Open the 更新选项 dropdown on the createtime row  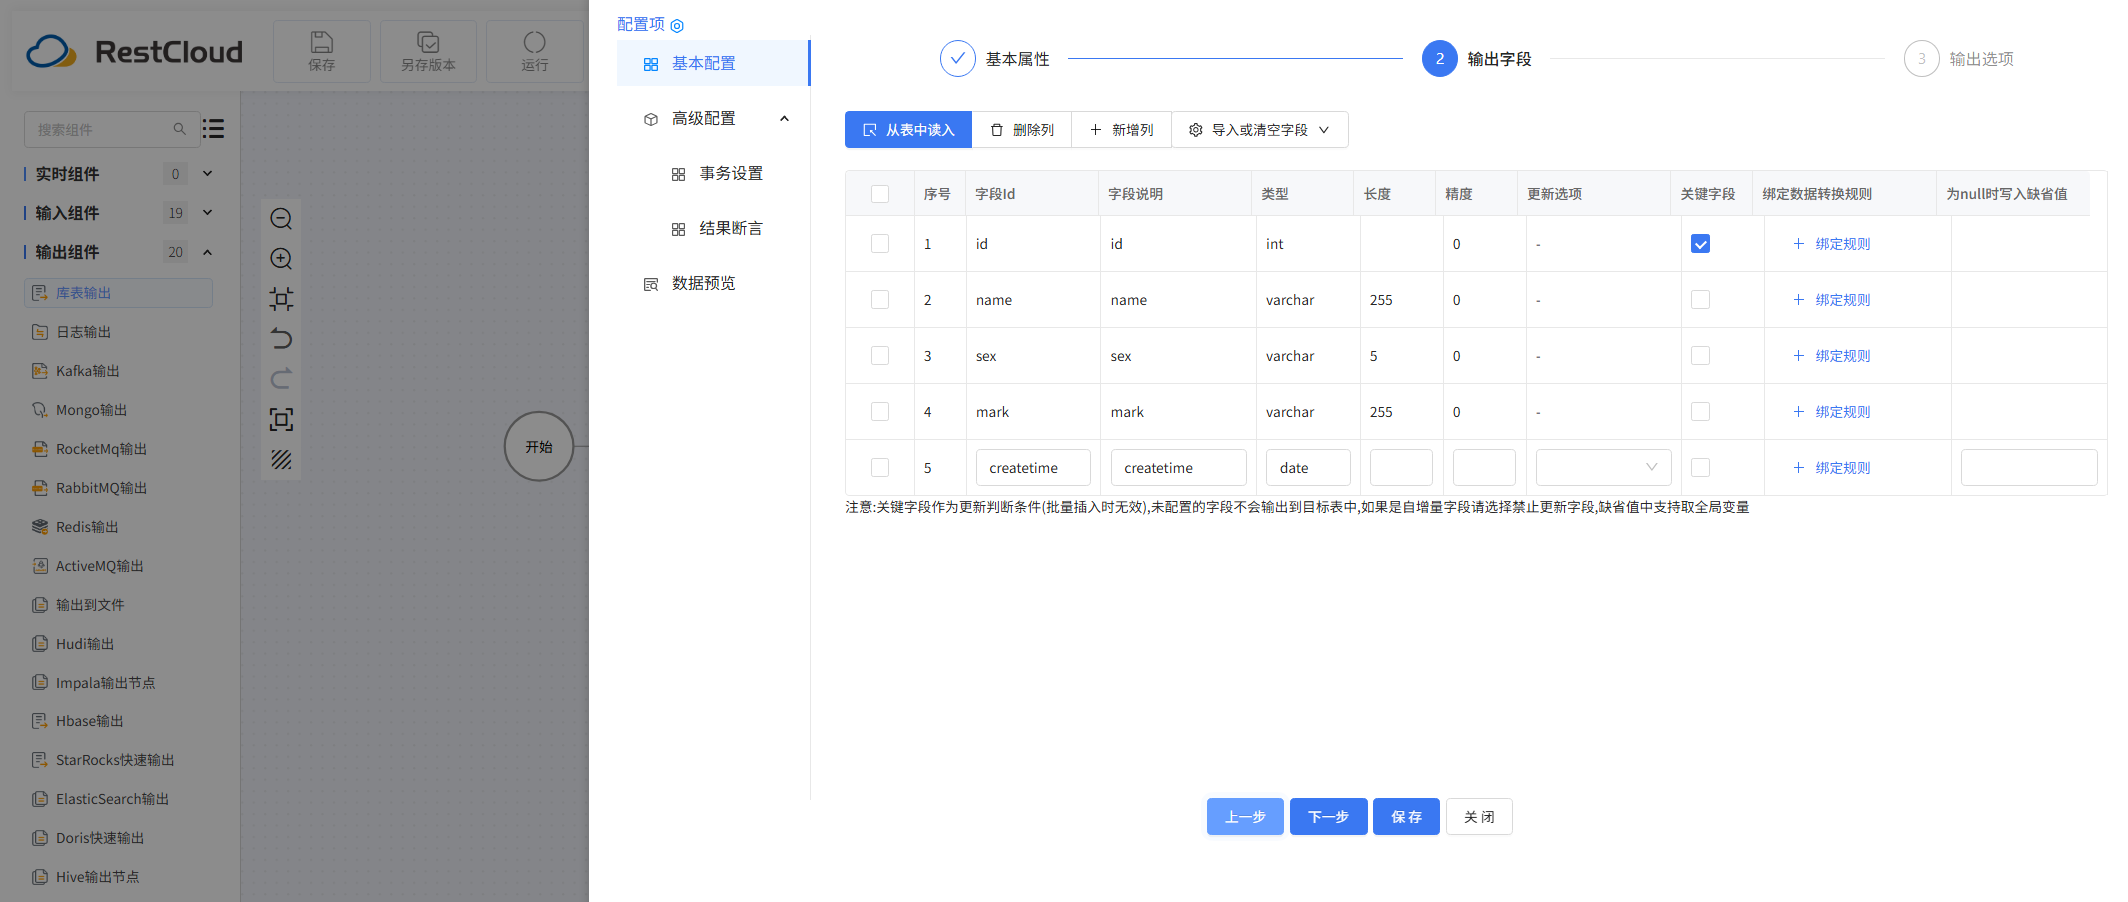(1602, 467)
